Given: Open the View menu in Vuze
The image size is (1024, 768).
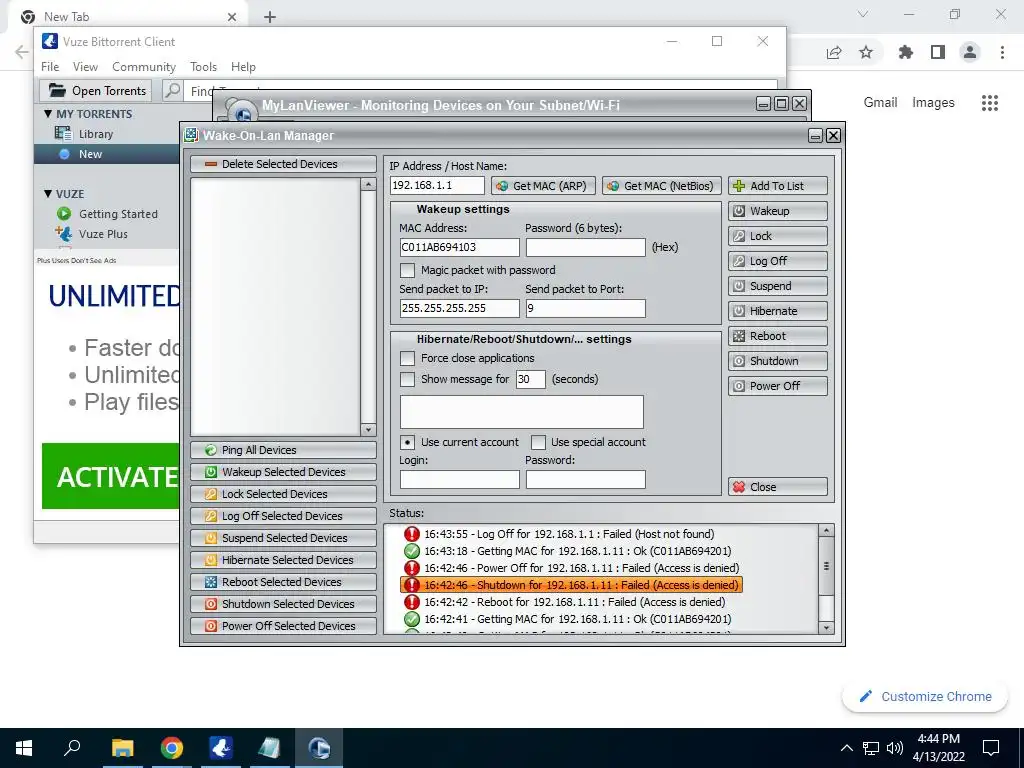Looking at the screenshot, I should coord(85,67).
